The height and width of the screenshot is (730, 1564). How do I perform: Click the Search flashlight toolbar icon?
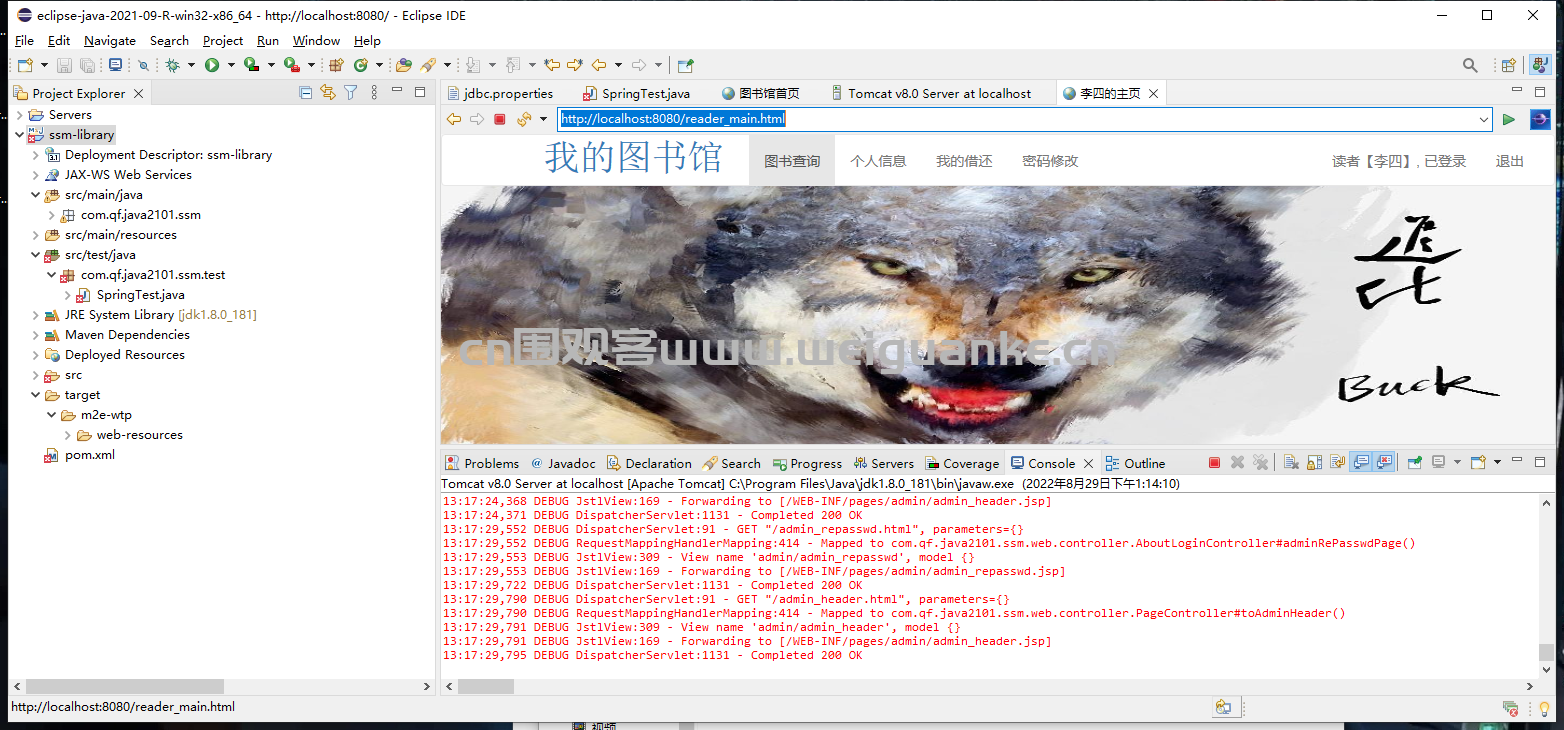pos(427,65)
